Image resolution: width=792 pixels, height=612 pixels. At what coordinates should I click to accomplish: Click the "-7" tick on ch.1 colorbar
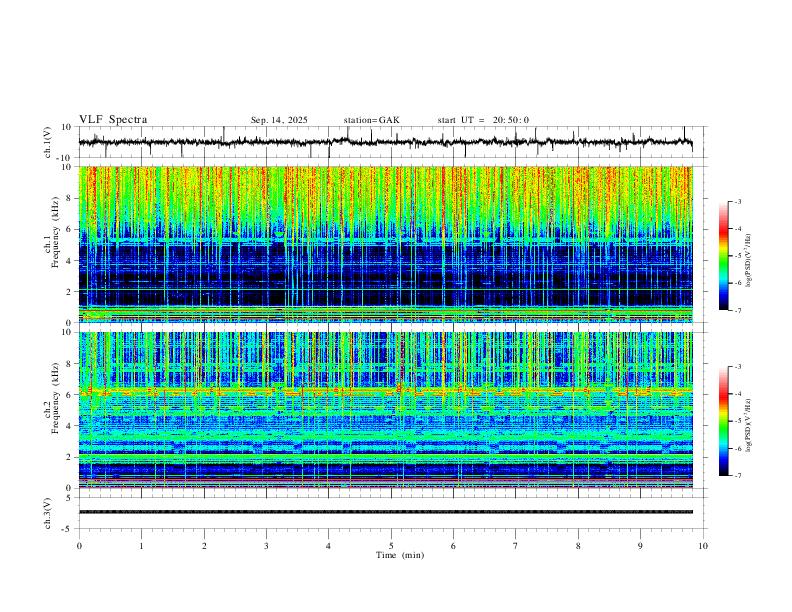tap(737, 311)
